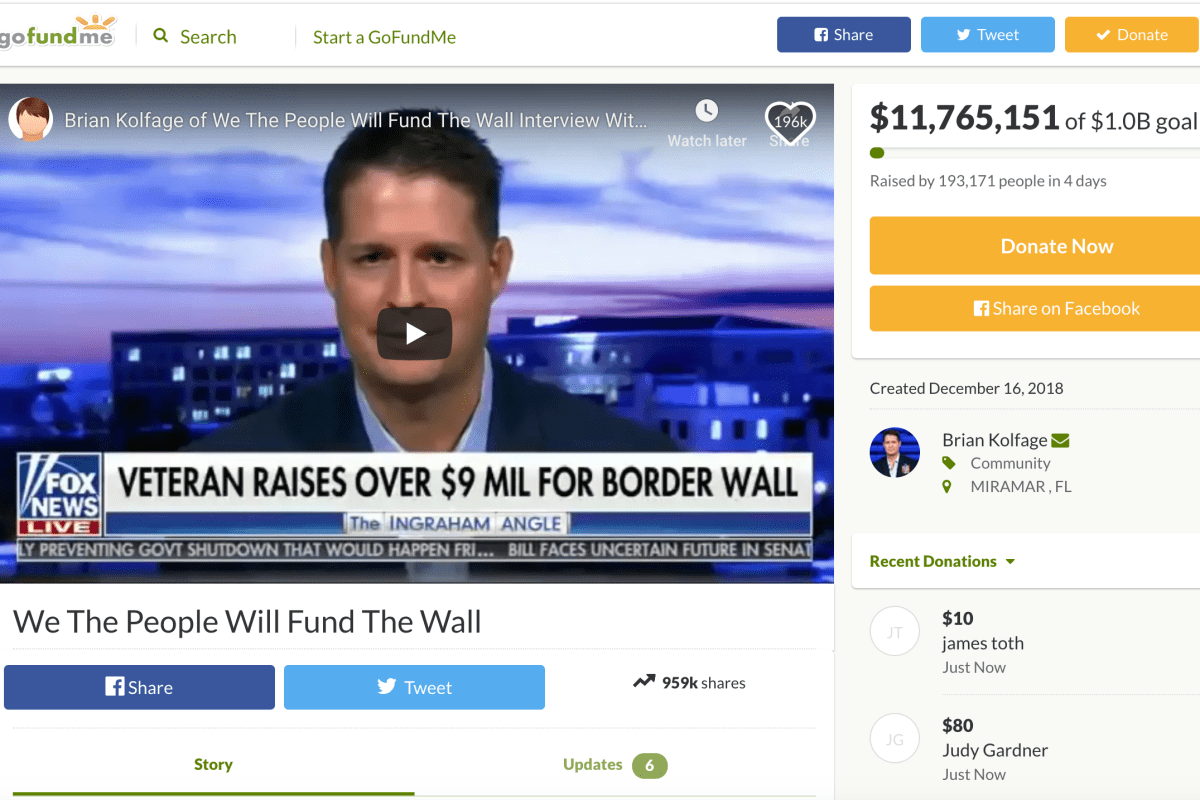Click the header Tweet button
Screen dimensions: 1200x800
tap(987, 35)
